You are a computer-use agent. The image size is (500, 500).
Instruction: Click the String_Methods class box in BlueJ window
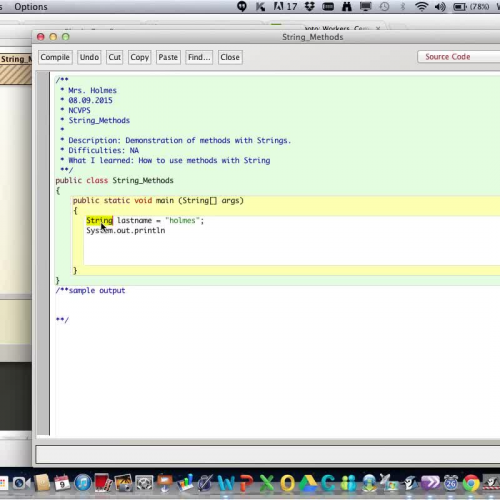point(16,68)
